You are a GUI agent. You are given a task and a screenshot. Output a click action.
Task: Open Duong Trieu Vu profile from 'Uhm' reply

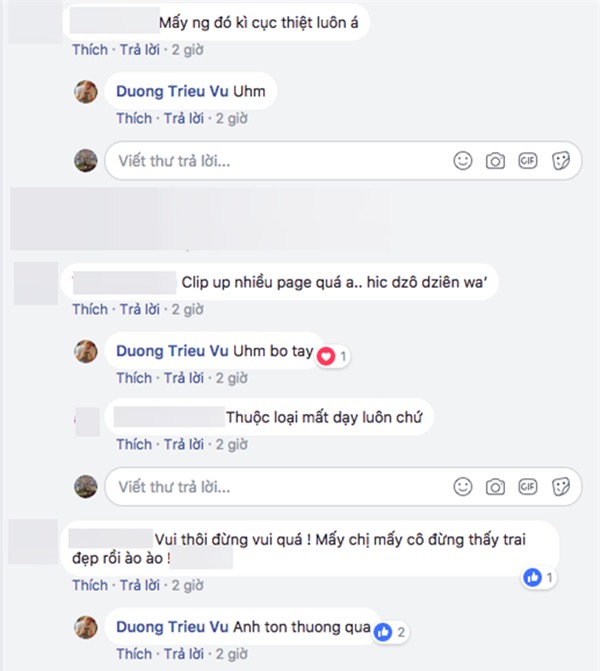pos(172,91)
